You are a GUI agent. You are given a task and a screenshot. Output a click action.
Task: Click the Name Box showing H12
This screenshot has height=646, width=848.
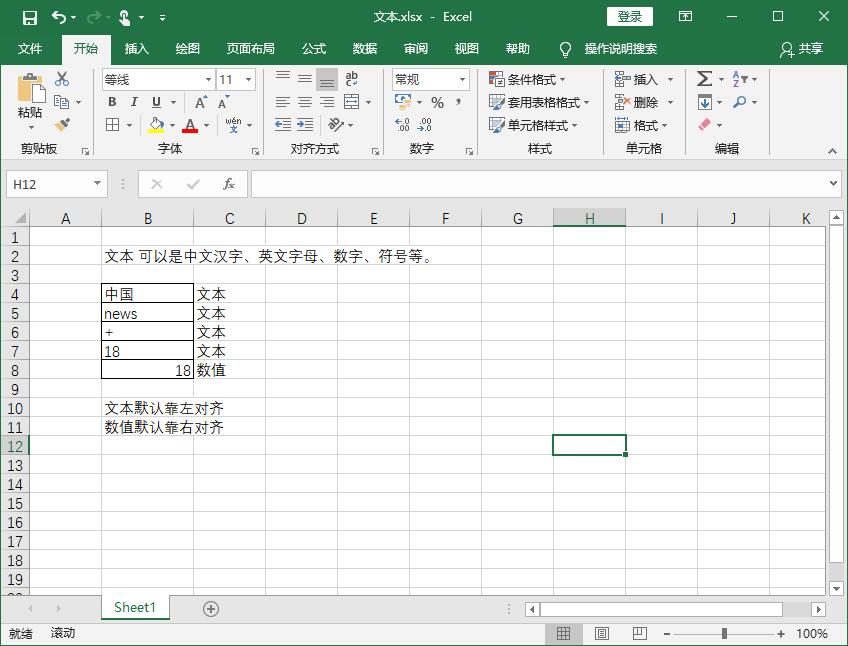coord(48,184)
